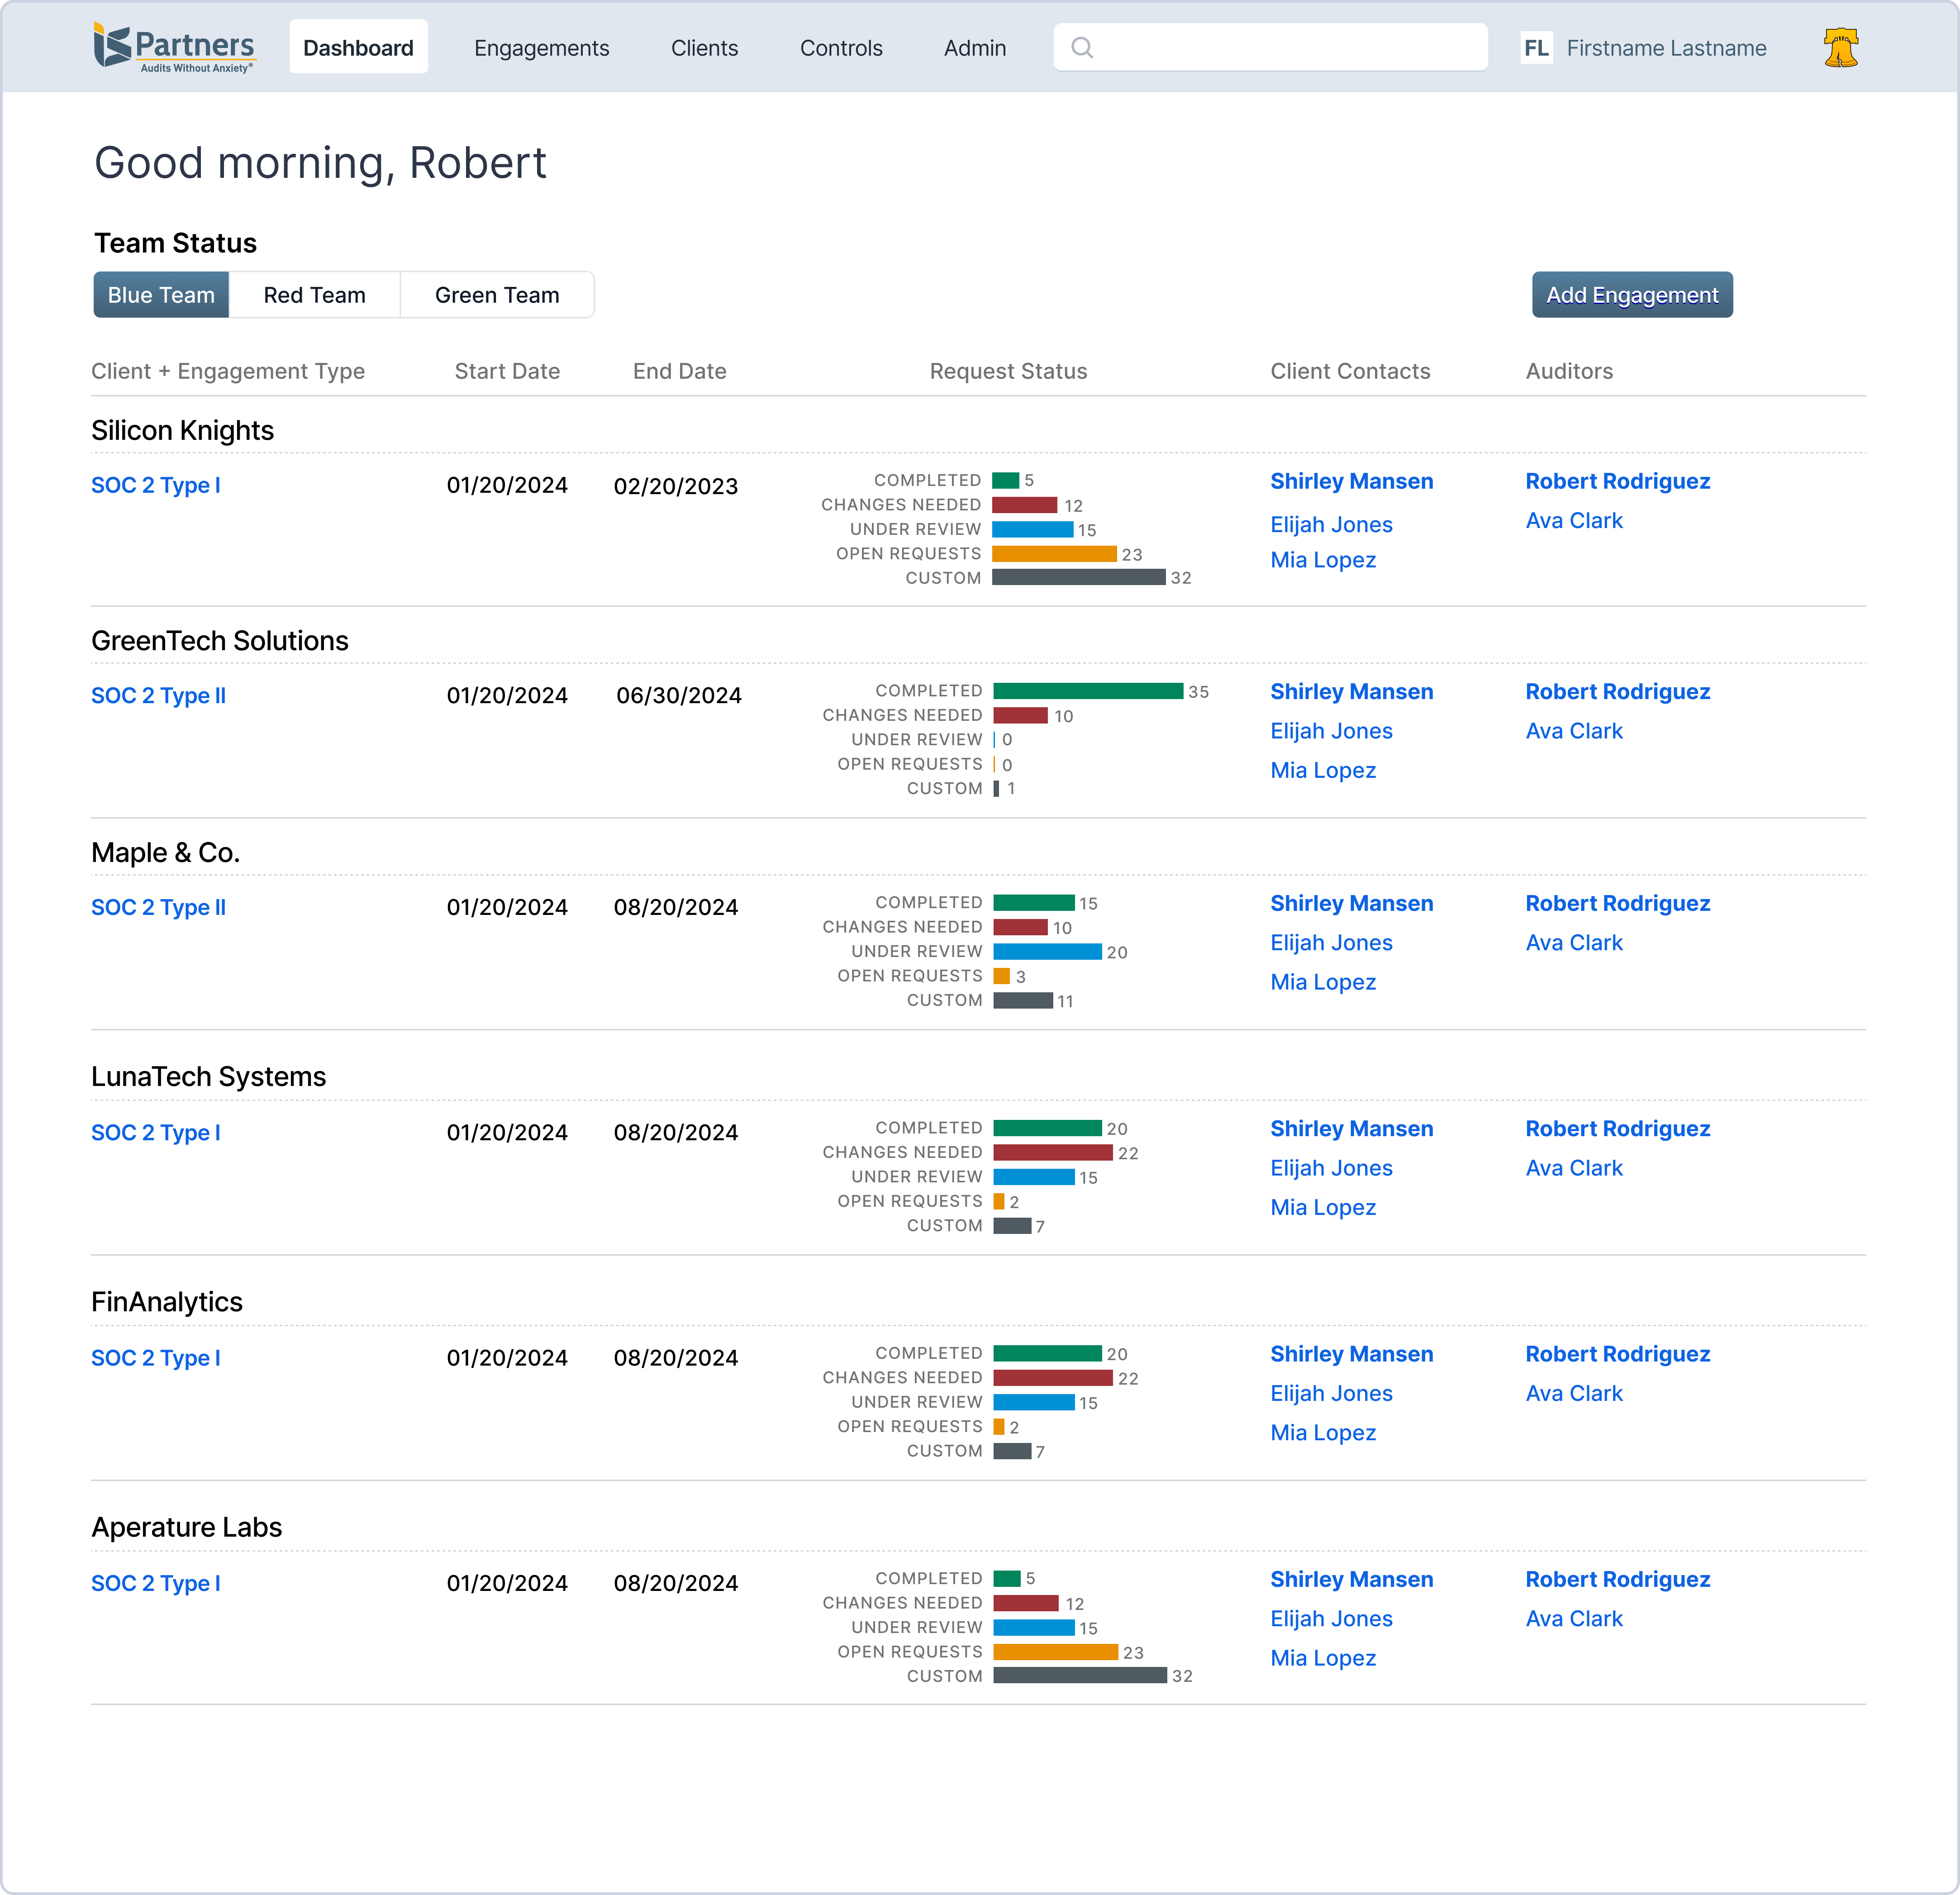Click Ava Clark in FinAnalytics row
Viewport: 1960px width, 1895px height.
coord(1574,1394)
